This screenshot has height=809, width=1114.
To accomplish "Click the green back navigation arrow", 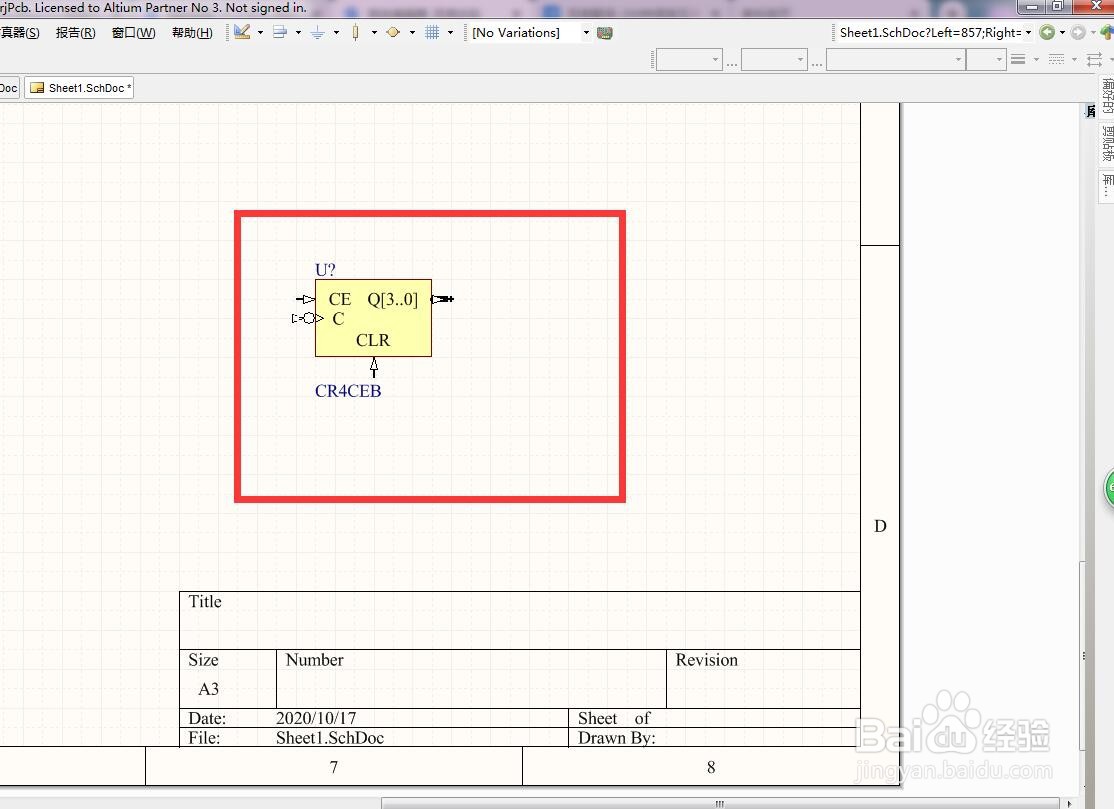I will [1047, 32].
